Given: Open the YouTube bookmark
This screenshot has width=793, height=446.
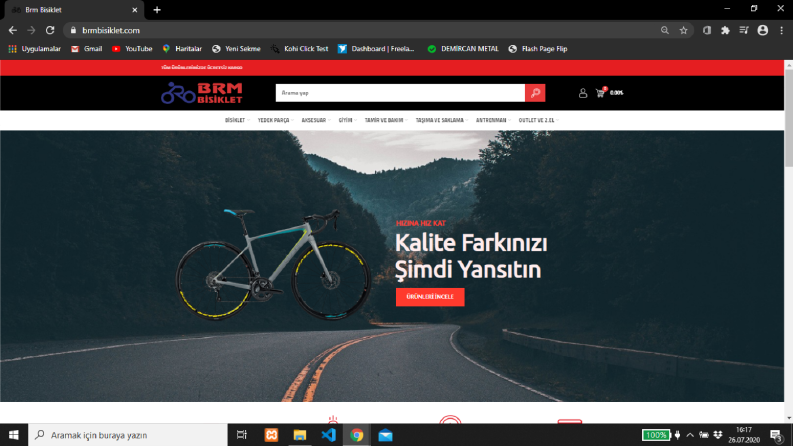Looking at the screenshot, I should pos(132,49).
